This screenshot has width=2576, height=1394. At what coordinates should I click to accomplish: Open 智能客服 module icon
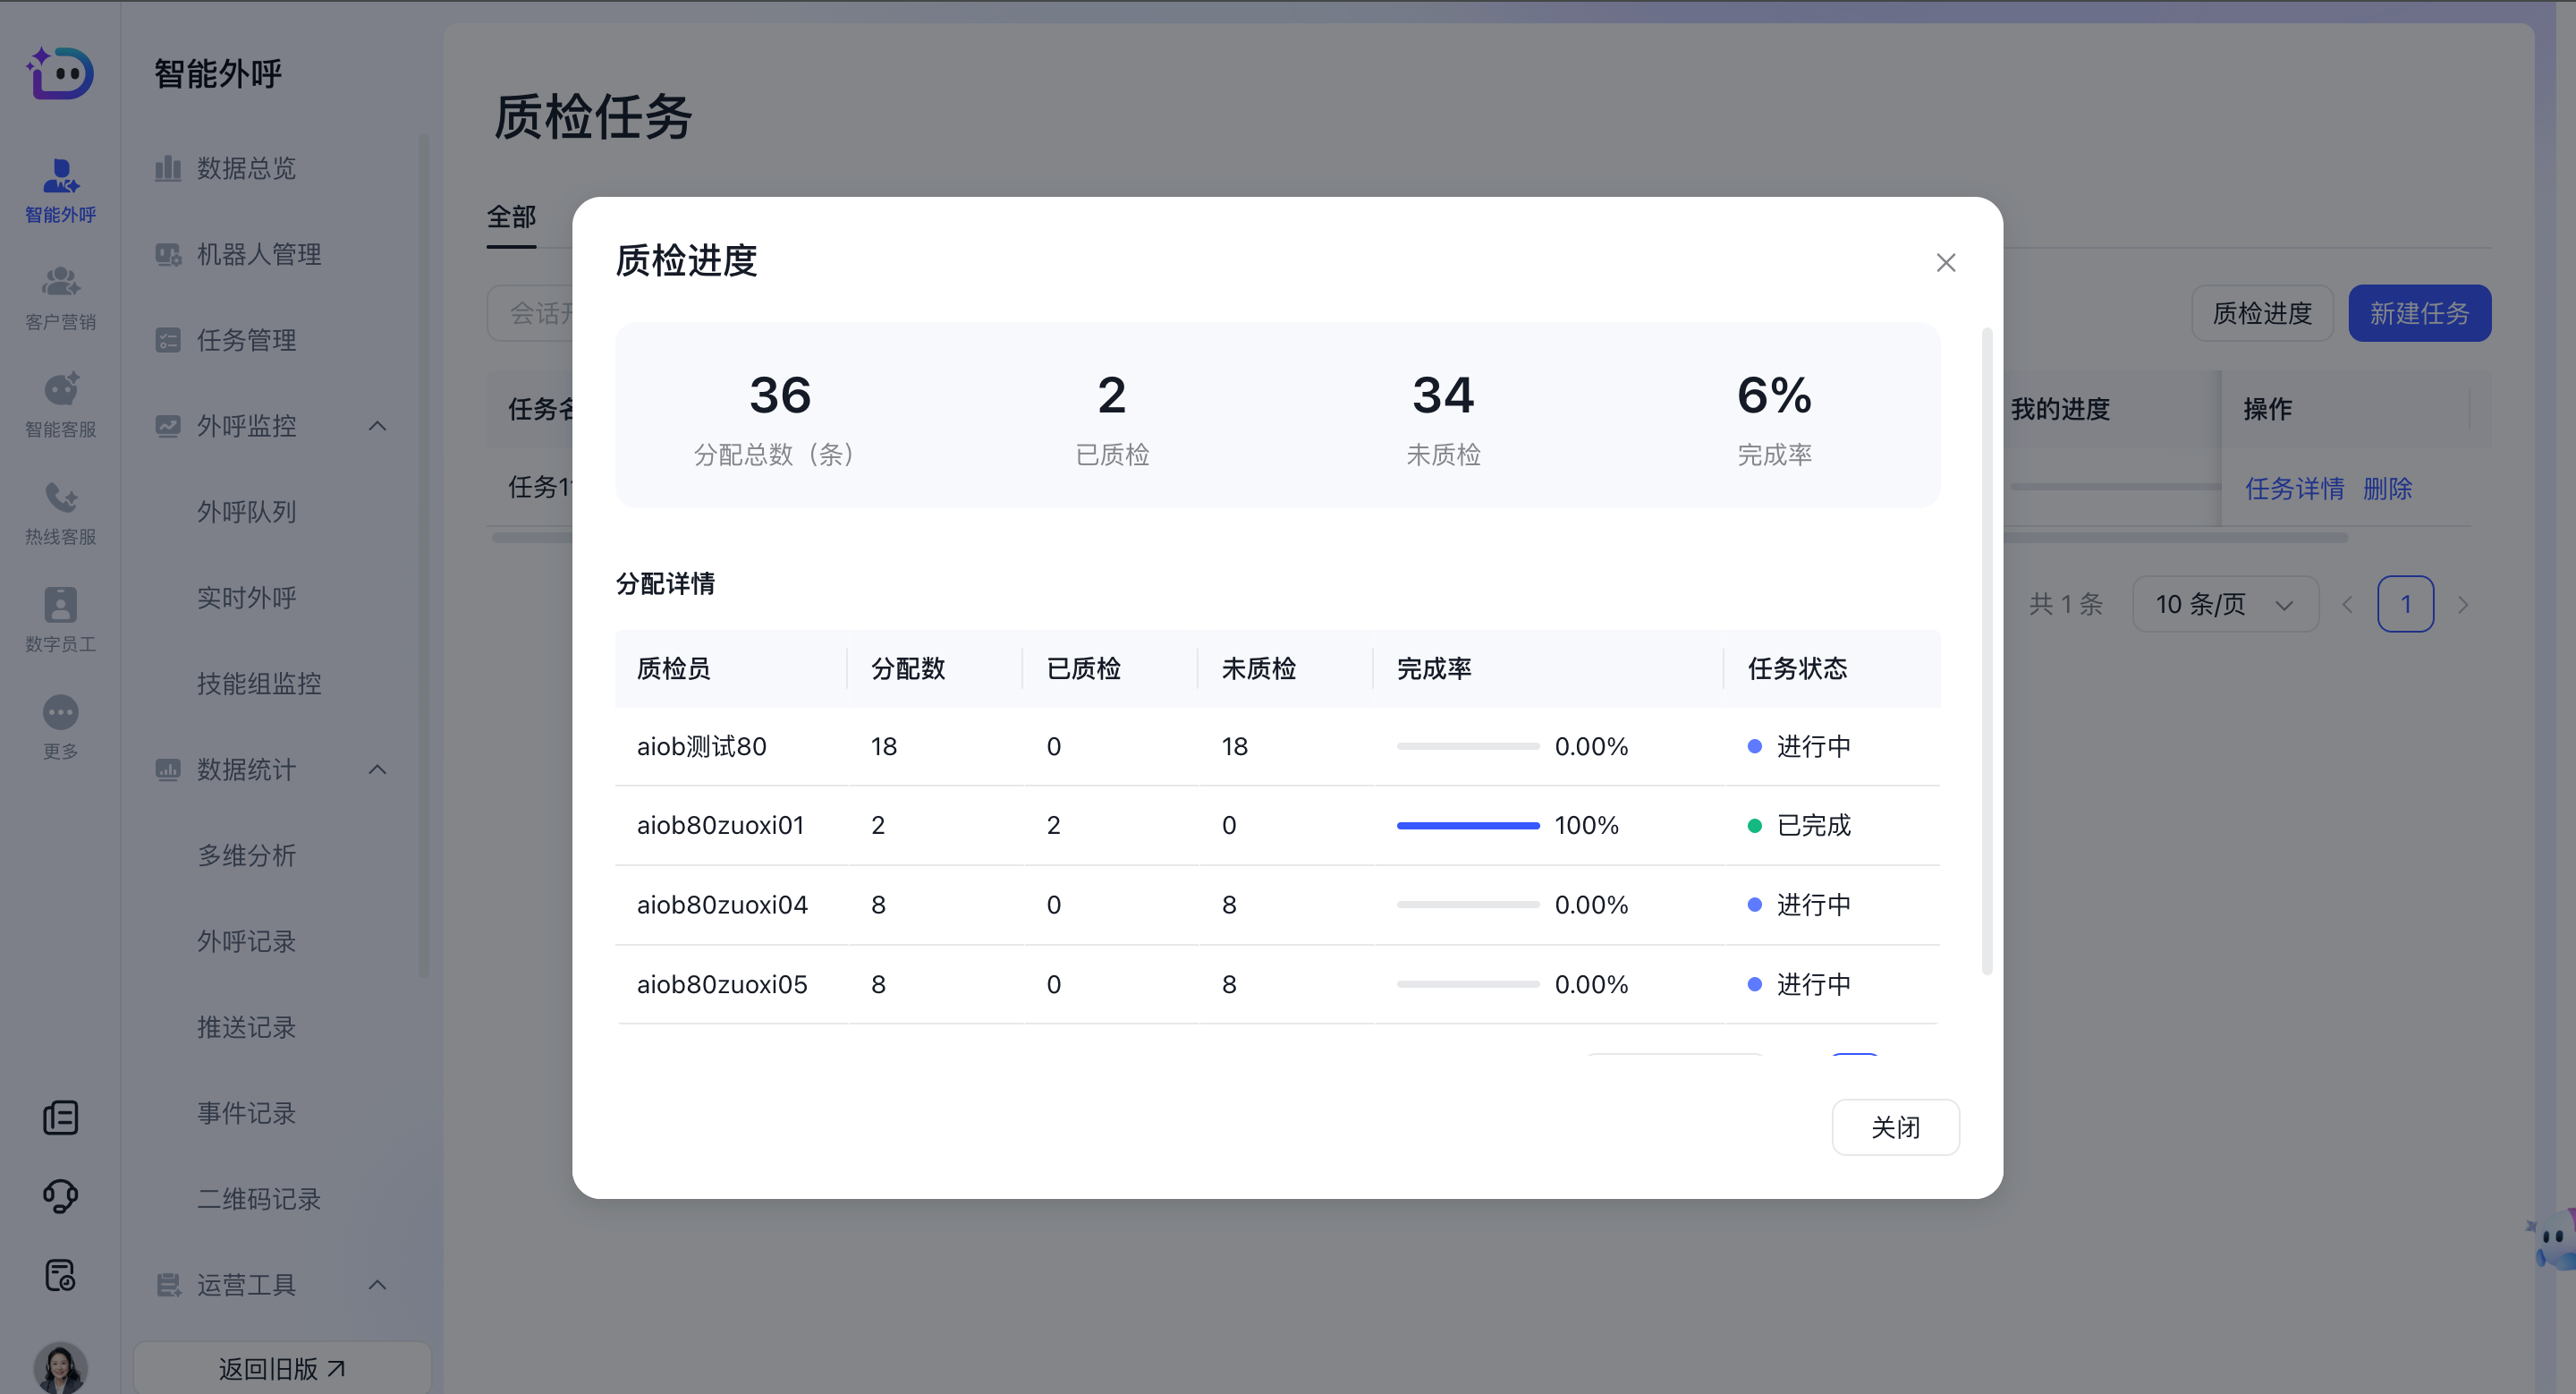click(x=60, y=405)
